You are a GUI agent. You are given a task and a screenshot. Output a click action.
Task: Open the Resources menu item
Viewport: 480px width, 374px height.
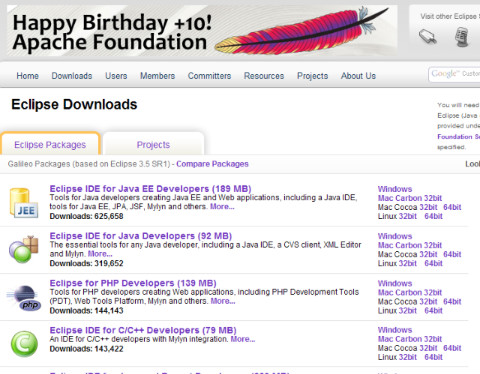[264, 76]
